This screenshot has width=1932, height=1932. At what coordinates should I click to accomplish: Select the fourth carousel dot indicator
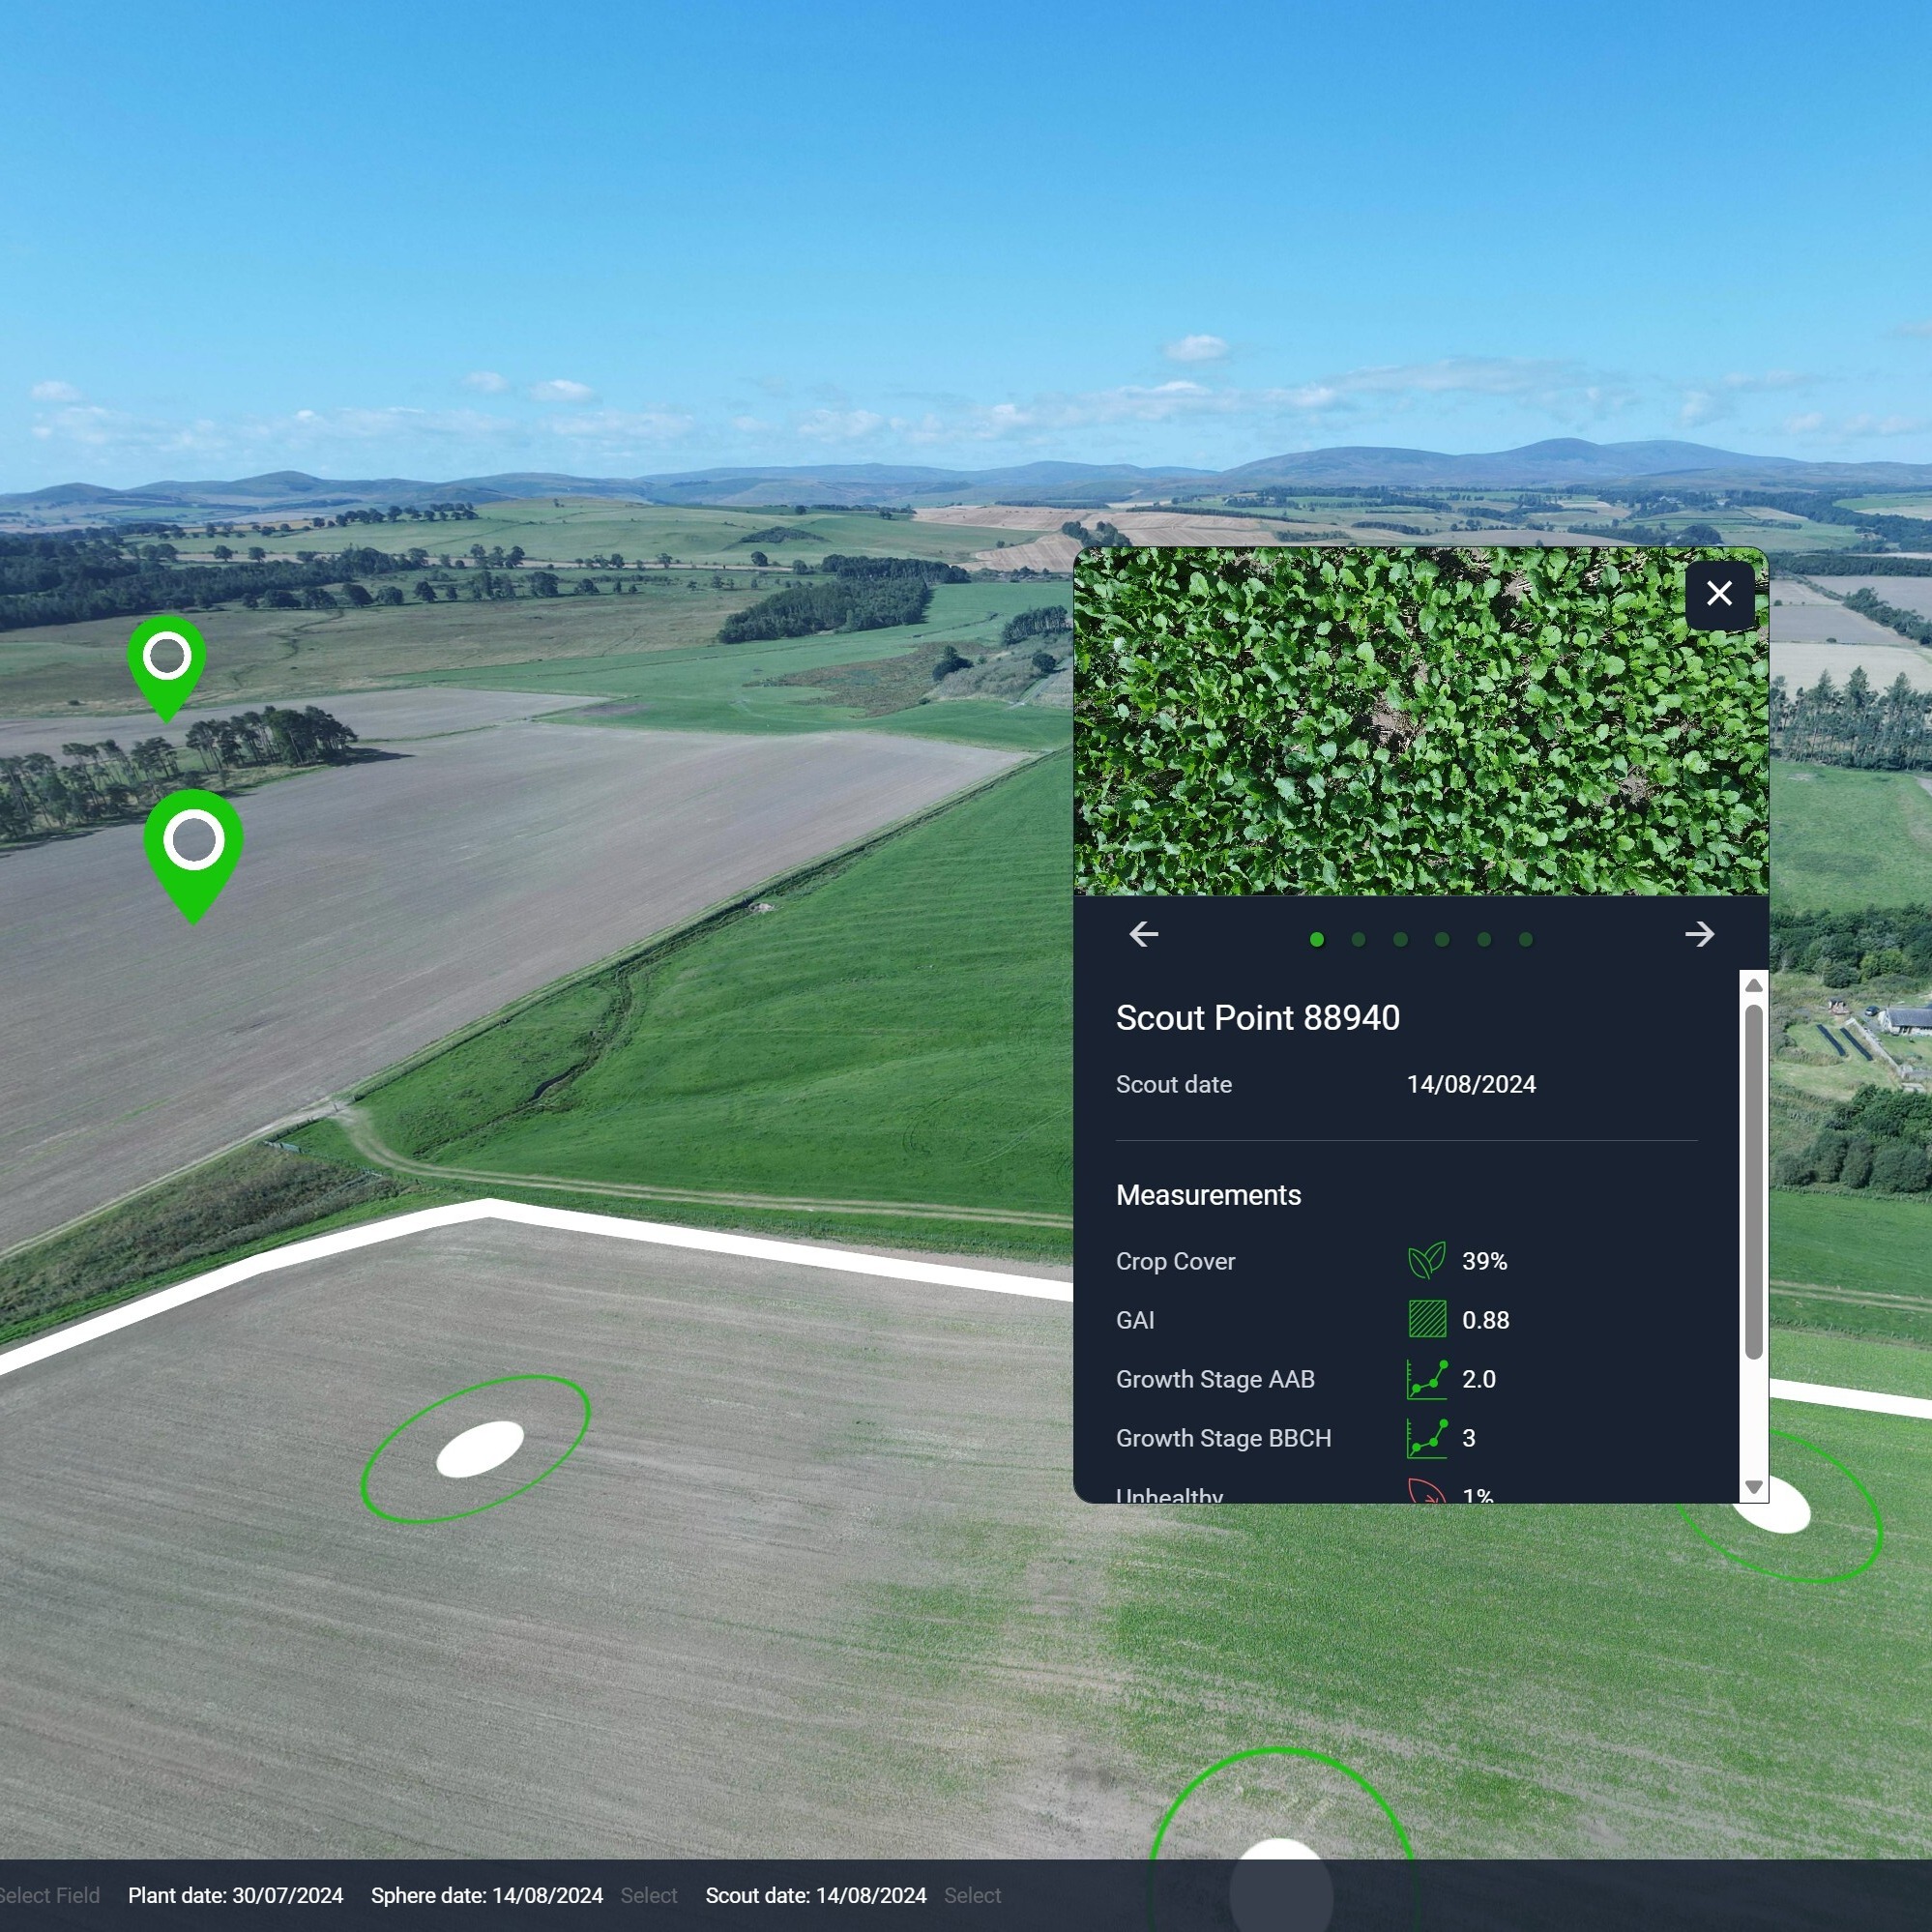click(x=1442, y=939)
